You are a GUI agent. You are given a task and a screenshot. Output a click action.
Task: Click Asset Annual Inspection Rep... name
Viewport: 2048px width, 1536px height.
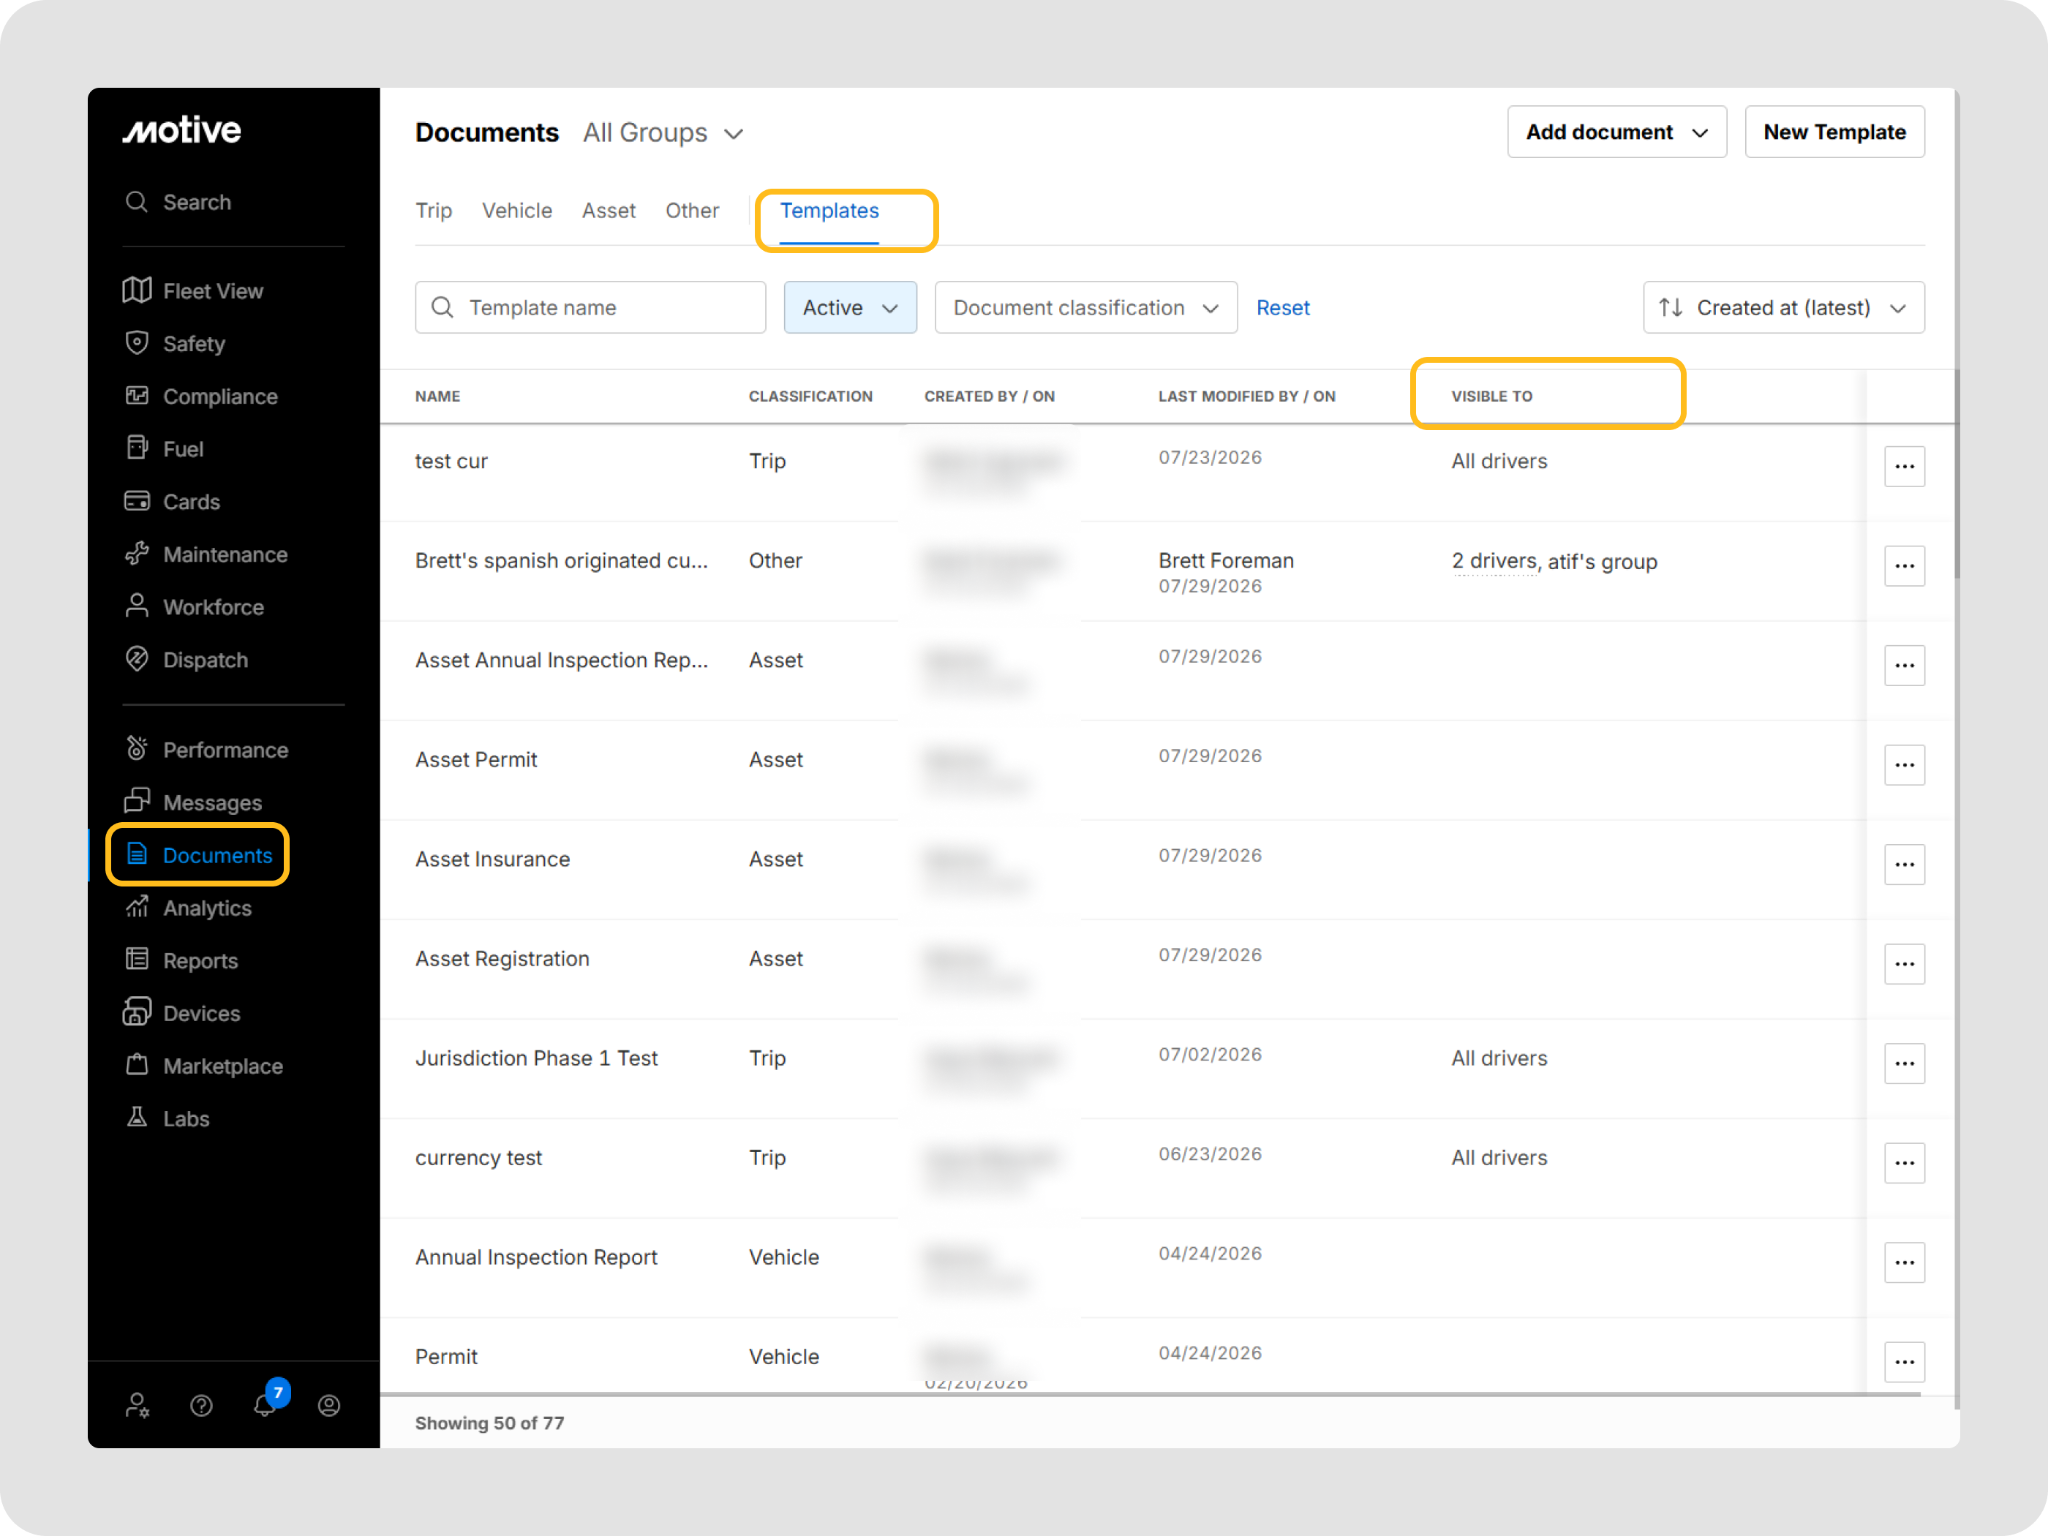pos(561,660)
